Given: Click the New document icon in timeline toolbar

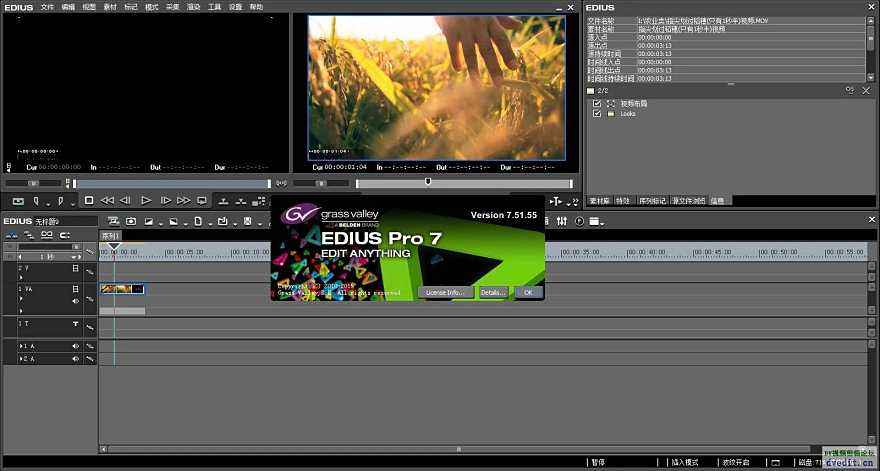Looking at the screenshot, I should (x=198, y=221).
